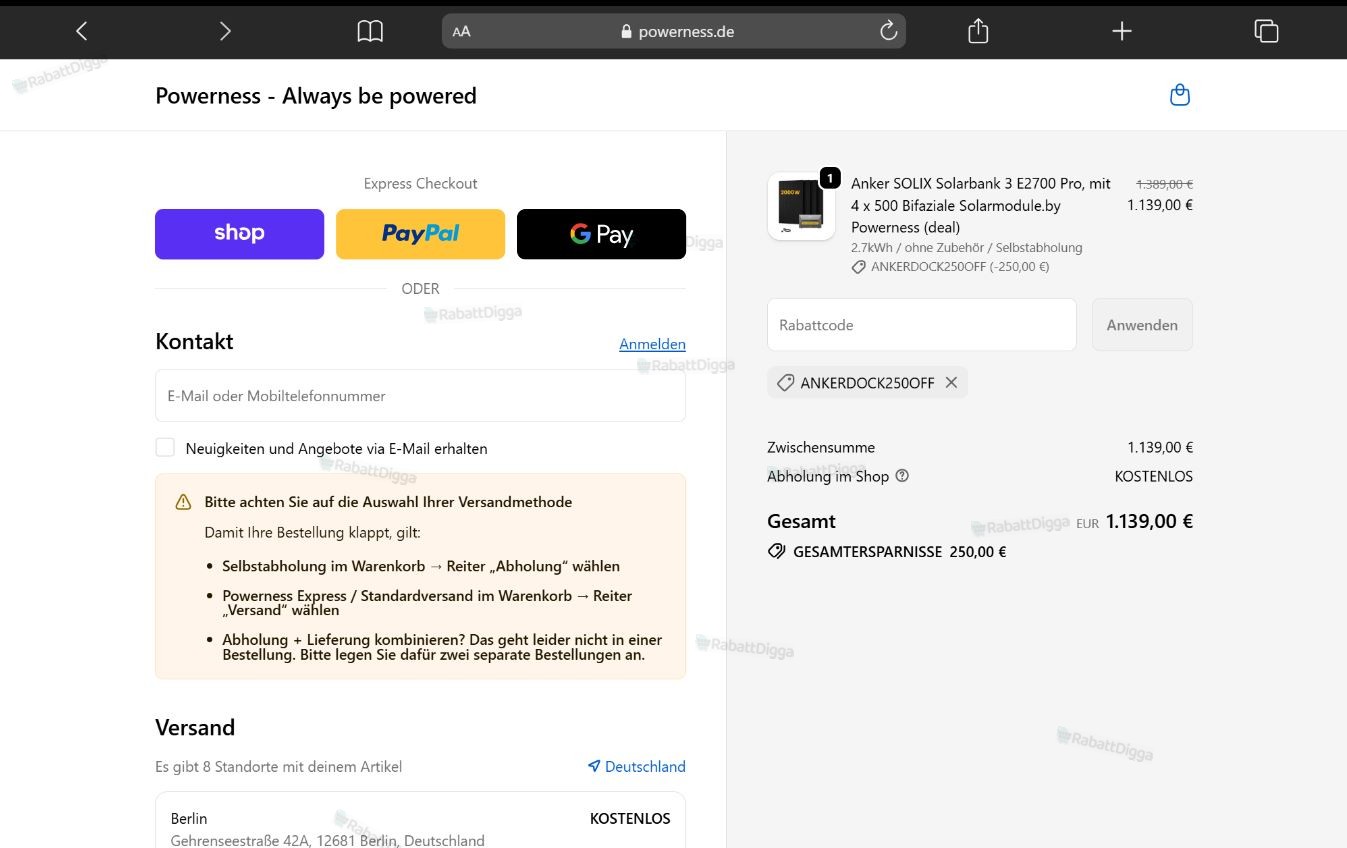Image resolution: width=1347 pixels, height=848 pixels.
Task: Click the Es gibt 8 Standorte text
Action: click(x=278, y=767)
